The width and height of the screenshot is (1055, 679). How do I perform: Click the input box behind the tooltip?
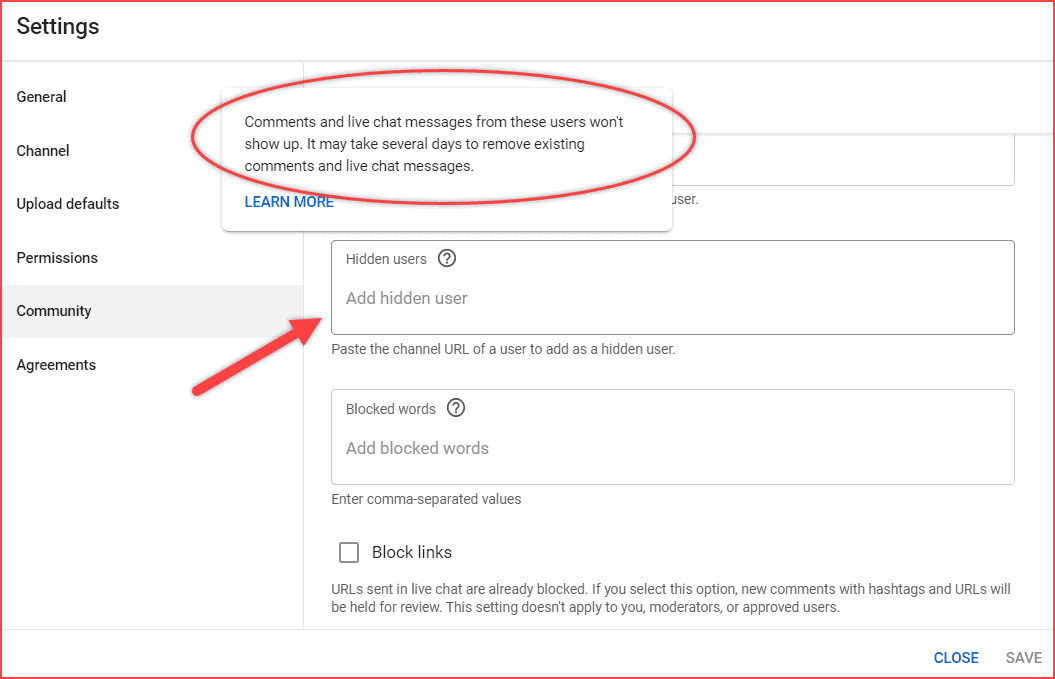(x=850, y=160)
